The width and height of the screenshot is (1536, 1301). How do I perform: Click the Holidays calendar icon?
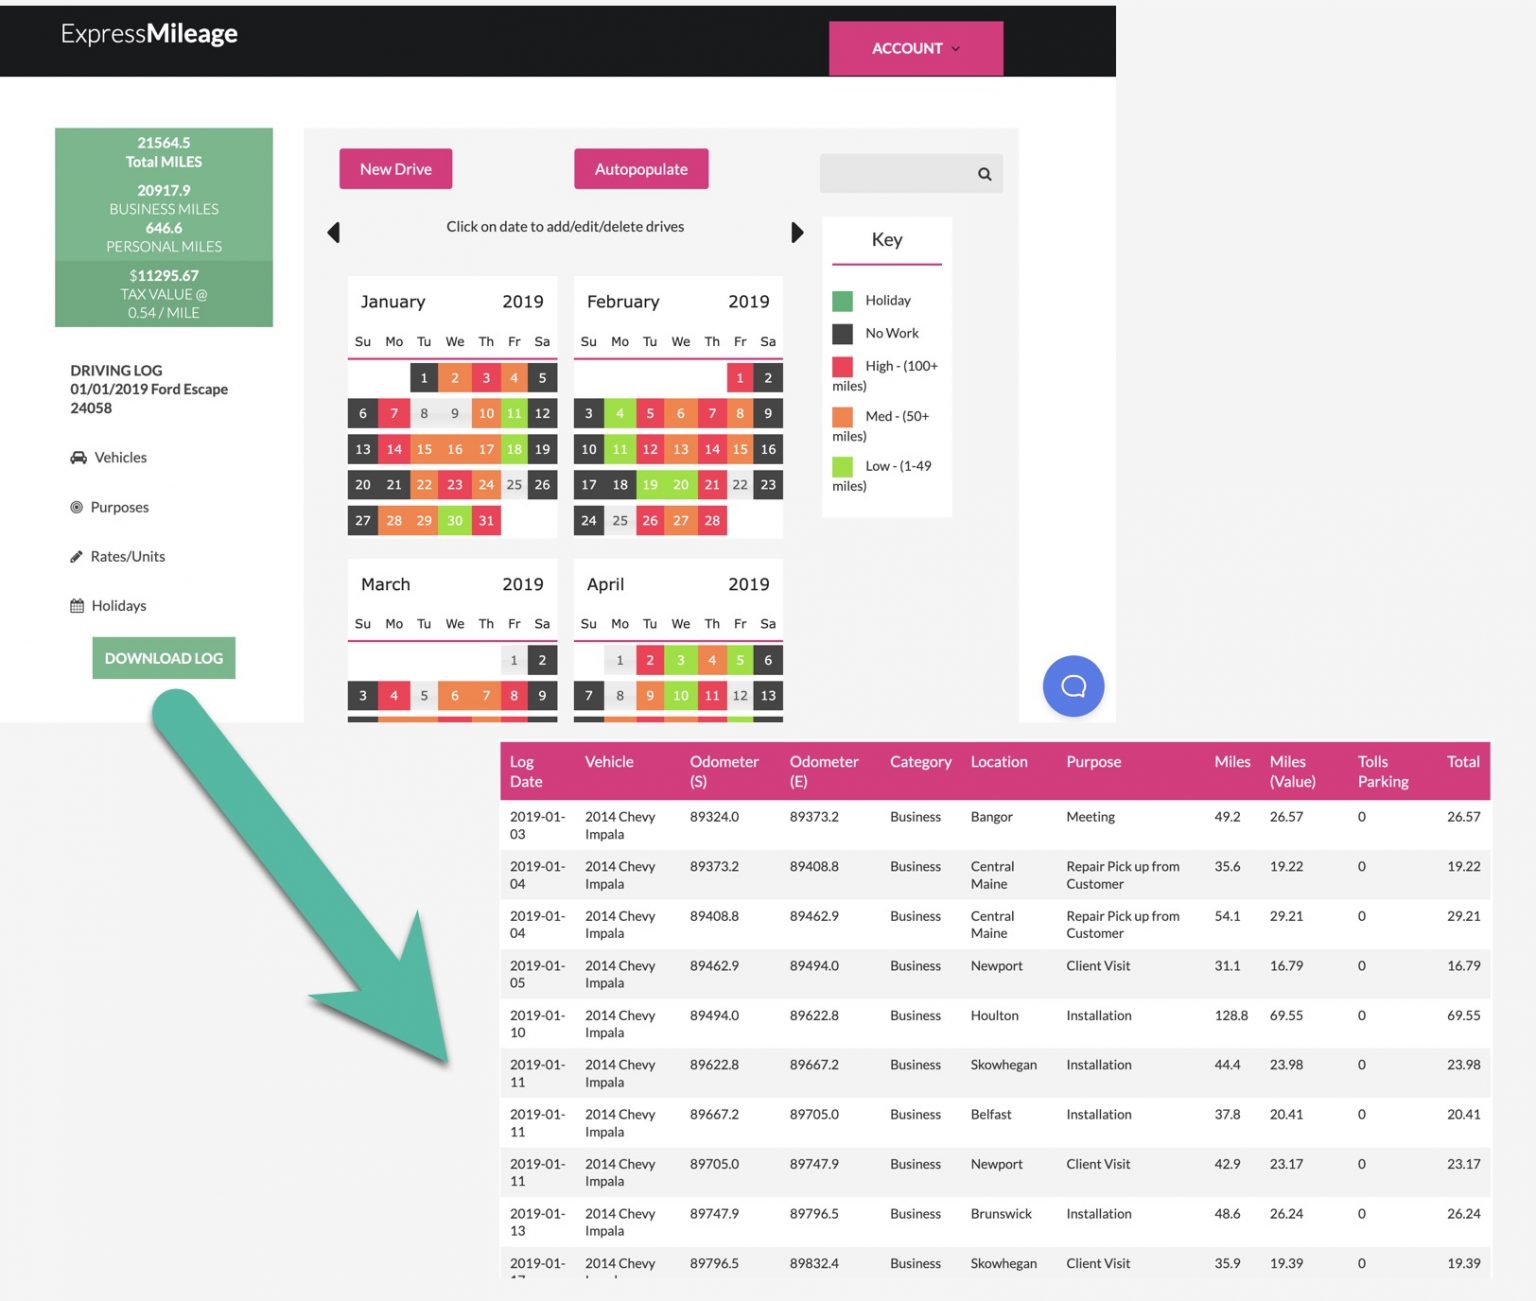(x=77, y=606)
